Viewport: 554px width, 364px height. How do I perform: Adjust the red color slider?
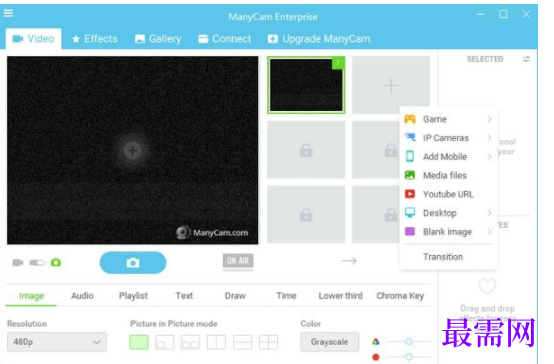(409, 357)
